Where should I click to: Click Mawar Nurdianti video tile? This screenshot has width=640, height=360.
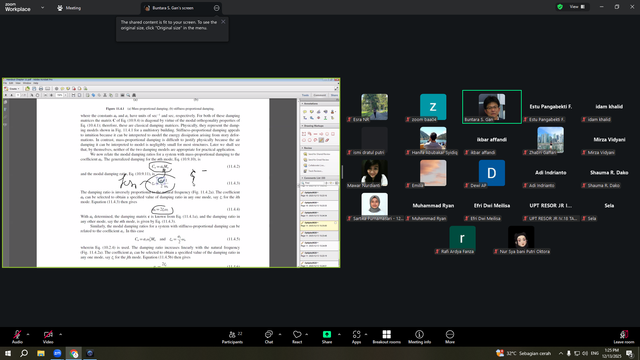[x=374, y=173]
